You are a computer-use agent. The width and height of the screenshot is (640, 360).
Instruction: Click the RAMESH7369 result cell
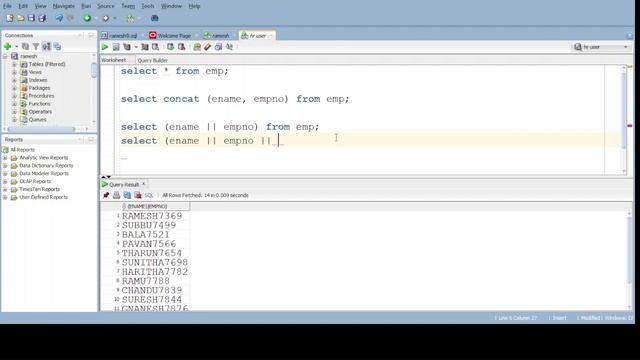152,216
